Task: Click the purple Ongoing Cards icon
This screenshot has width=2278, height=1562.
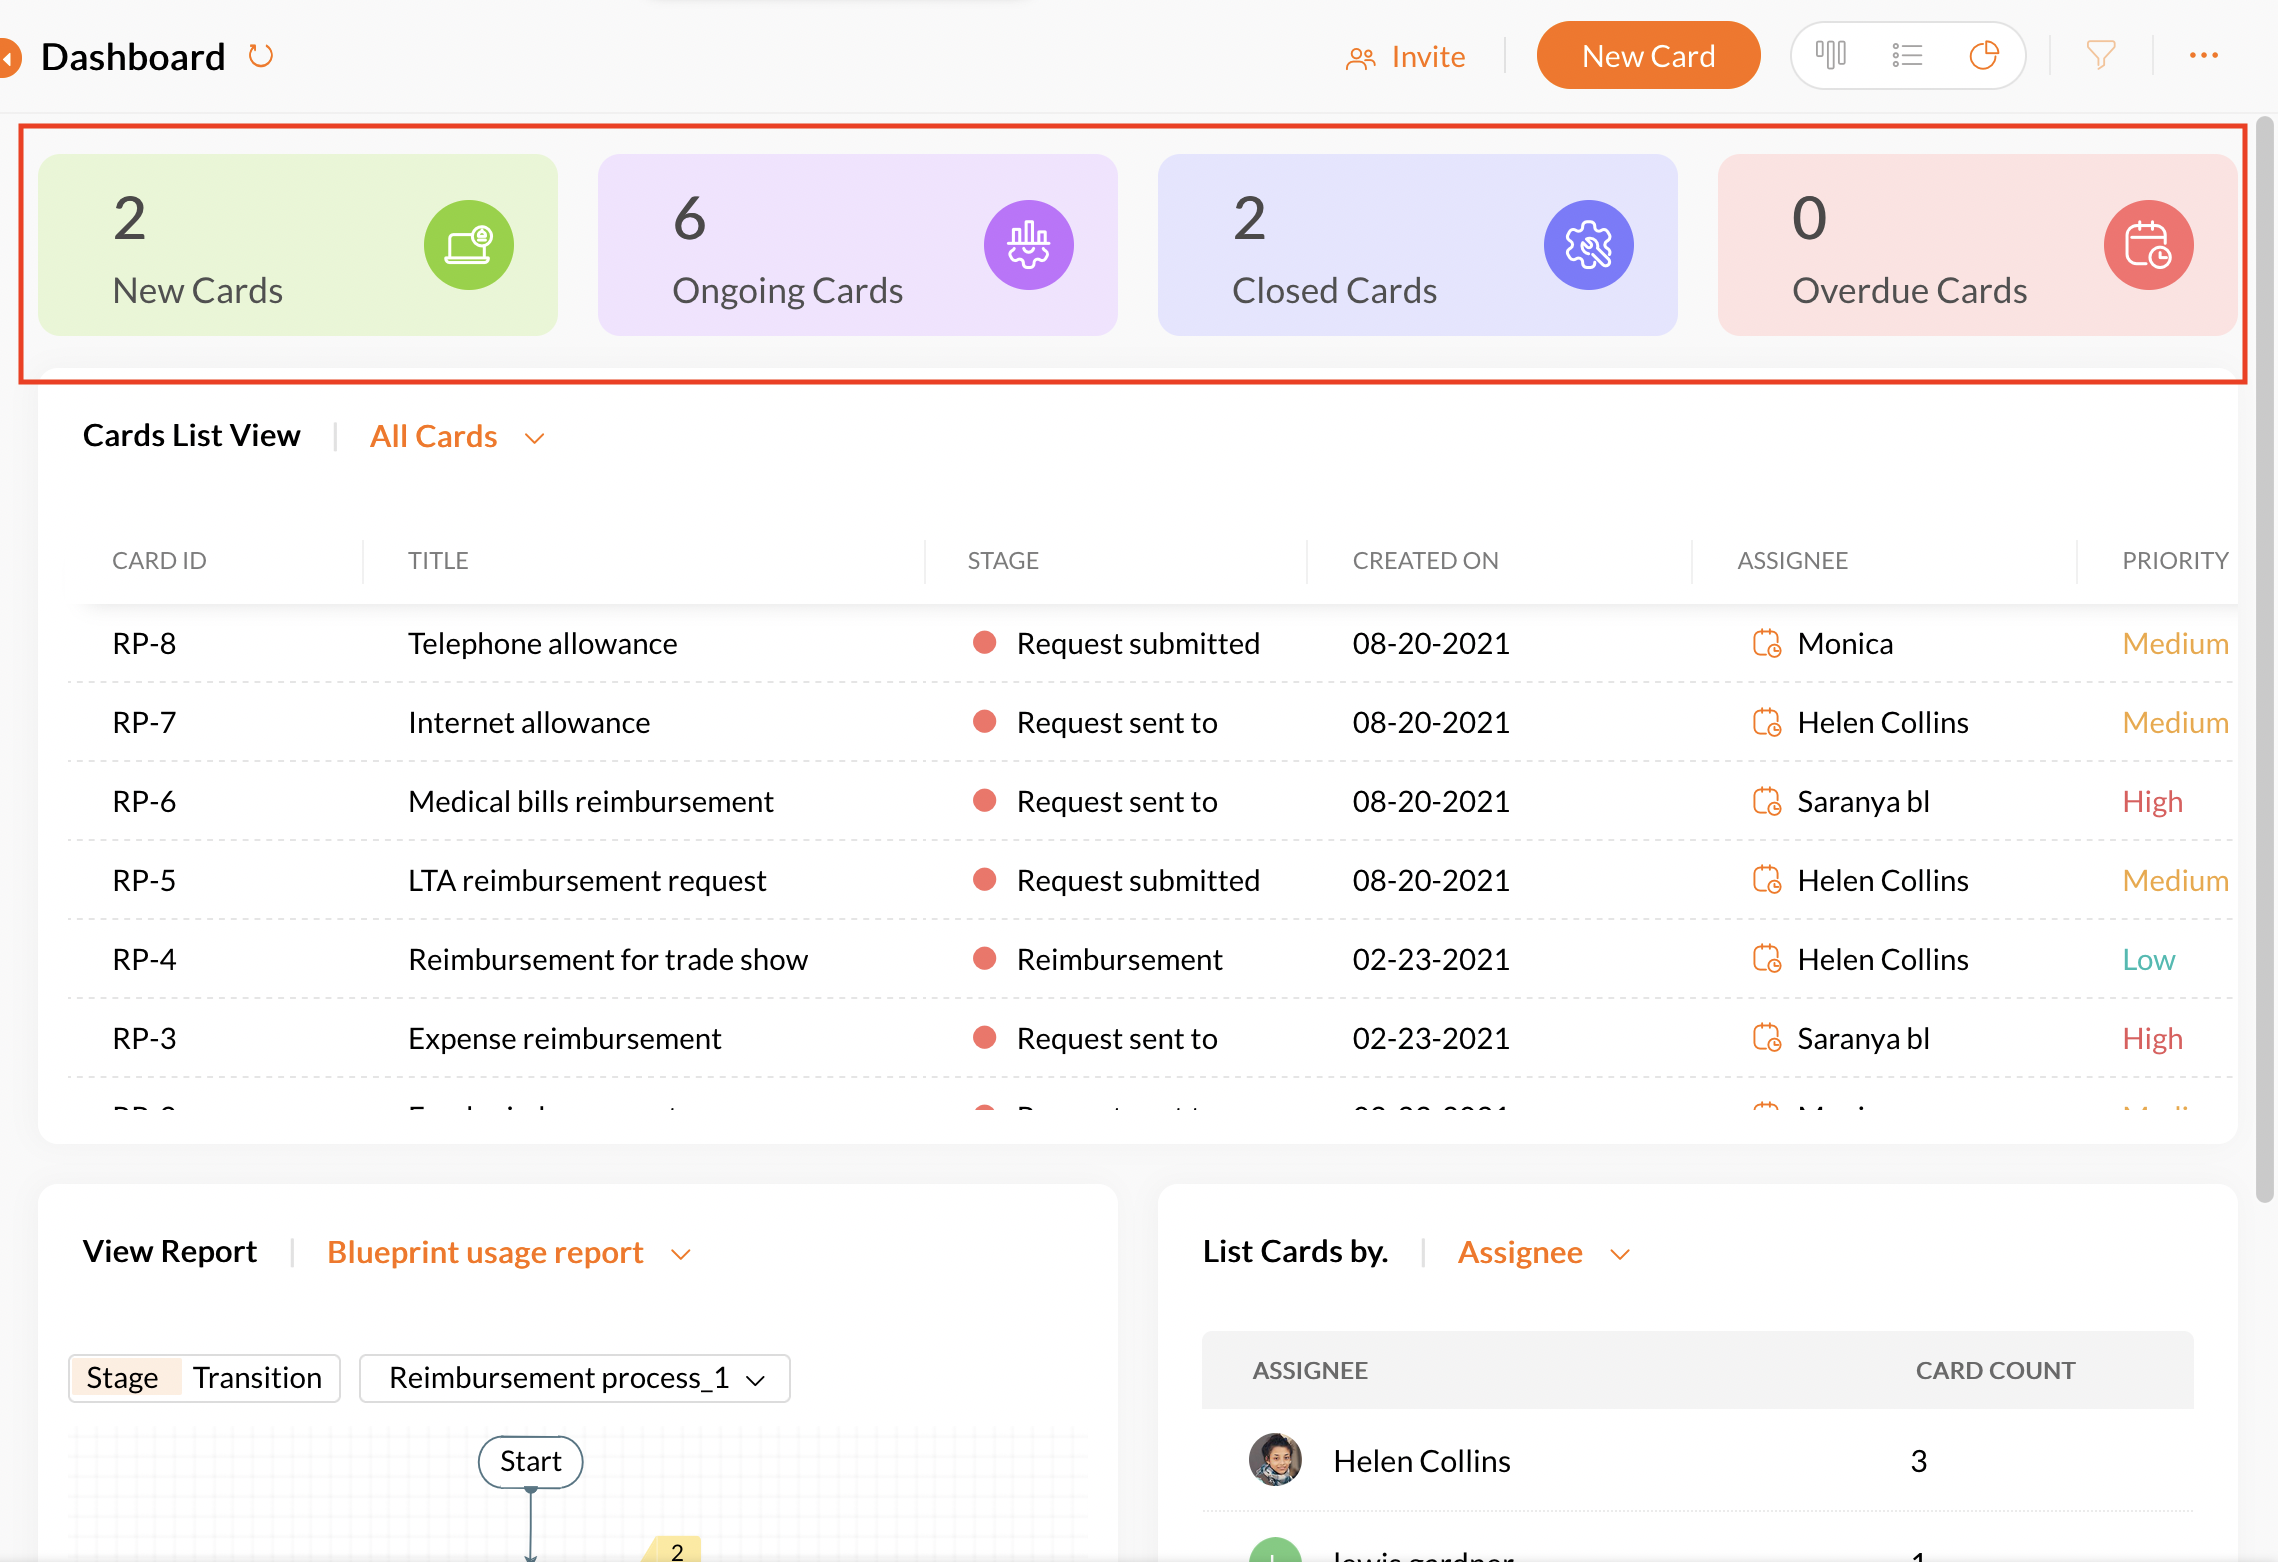Action: point(1028,245)
